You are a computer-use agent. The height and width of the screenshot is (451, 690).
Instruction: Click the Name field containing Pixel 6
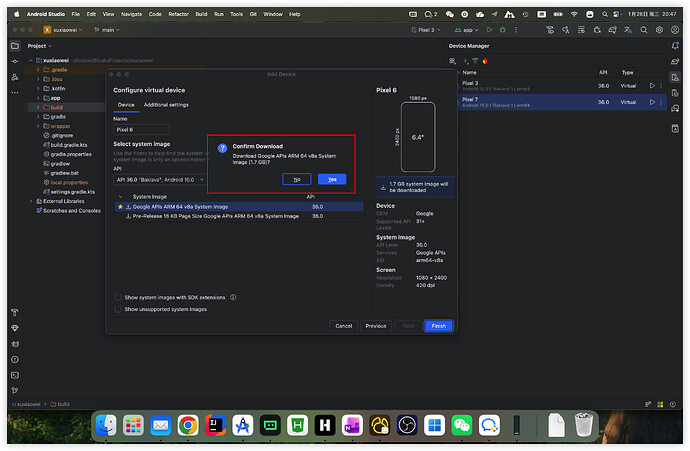click(x=141, y=129)
